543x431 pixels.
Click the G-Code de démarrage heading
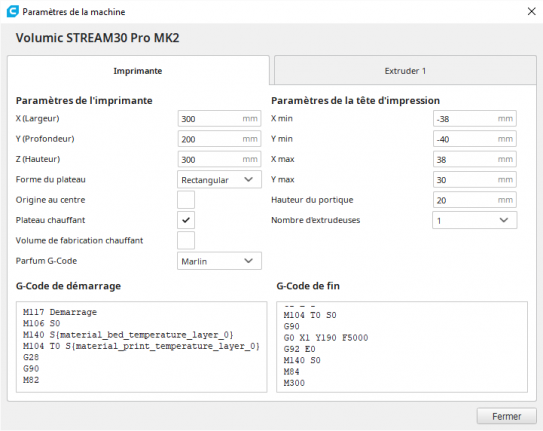[68, 286]
